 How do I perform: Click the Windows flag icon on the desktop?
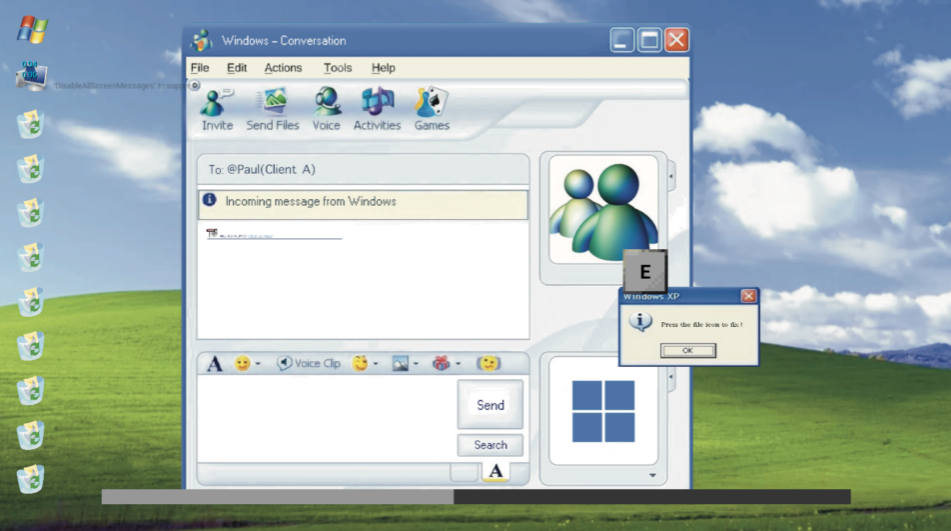(32, 28)
